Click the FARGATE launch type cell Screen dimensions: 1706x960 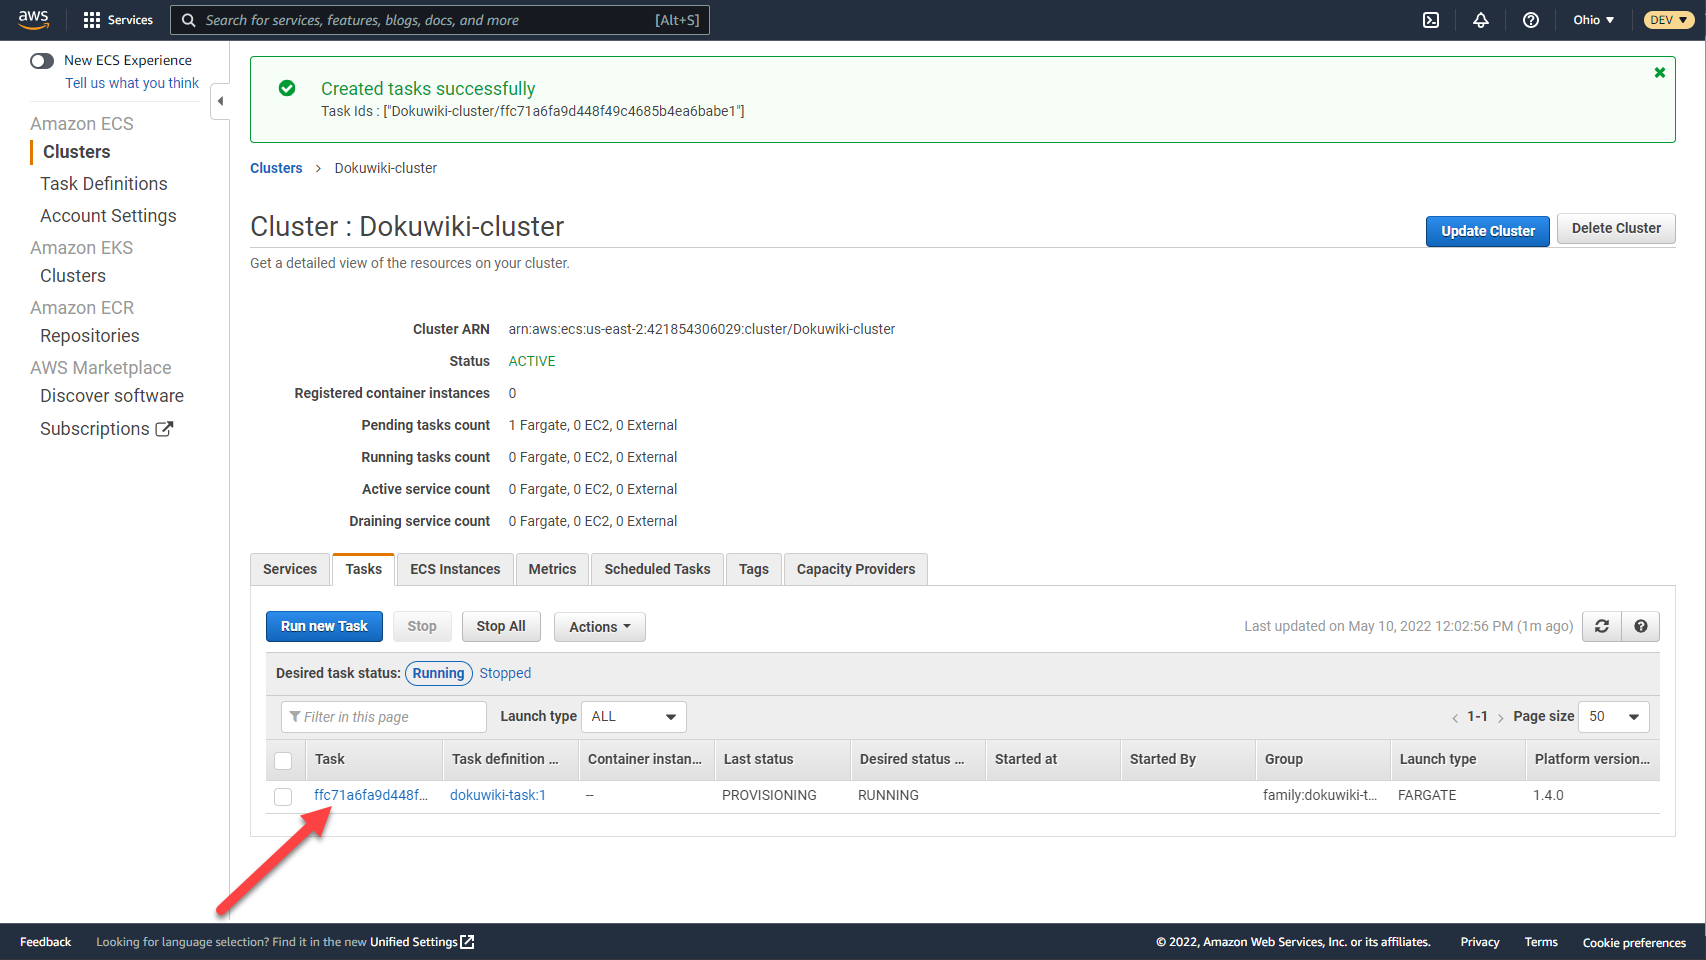coord(1427,795)
